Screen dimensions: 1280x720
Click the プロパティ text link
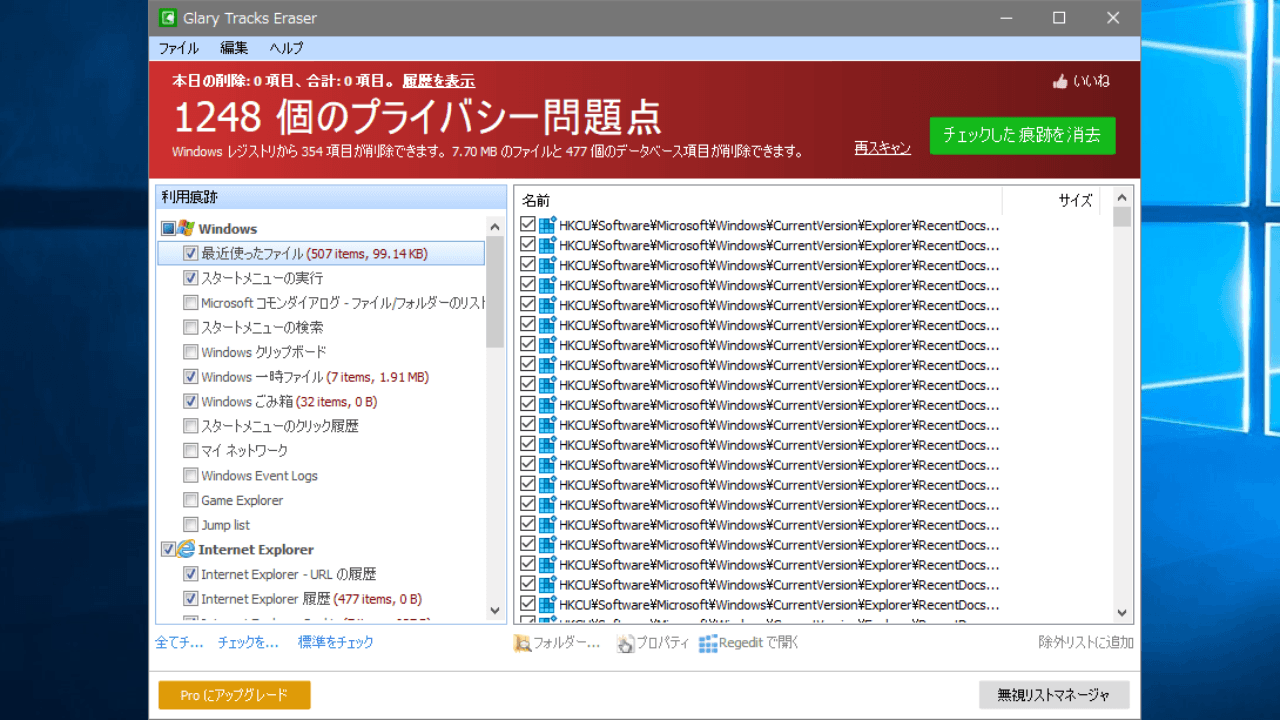(663, 643)
